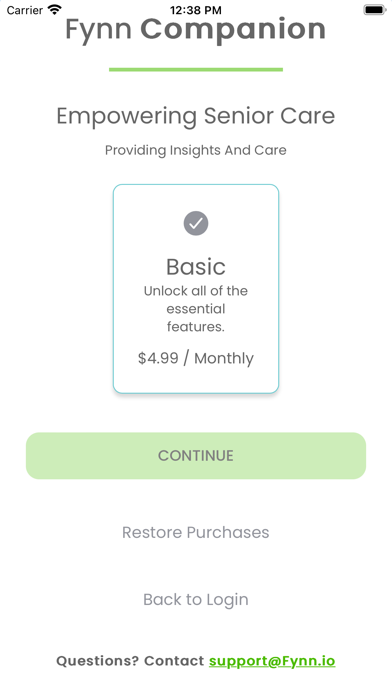Tap the word Monthly on the plan card

tap(224, 359)
